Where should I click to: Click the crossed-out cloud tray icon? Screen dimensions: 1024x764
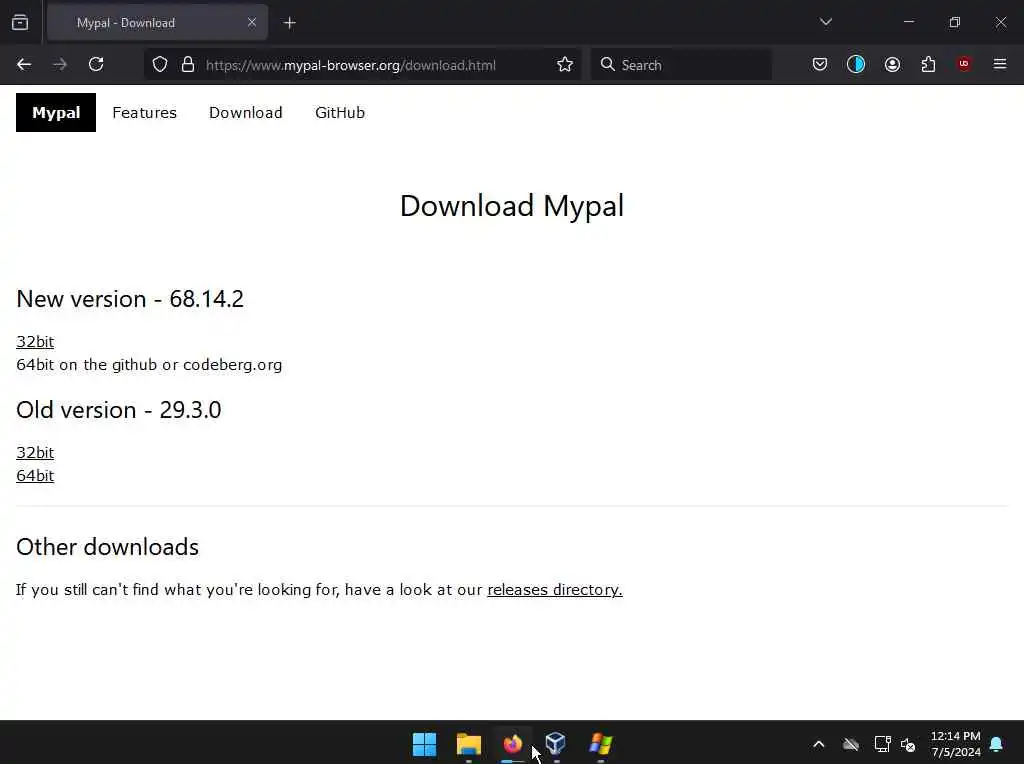(x=850, y=744)
